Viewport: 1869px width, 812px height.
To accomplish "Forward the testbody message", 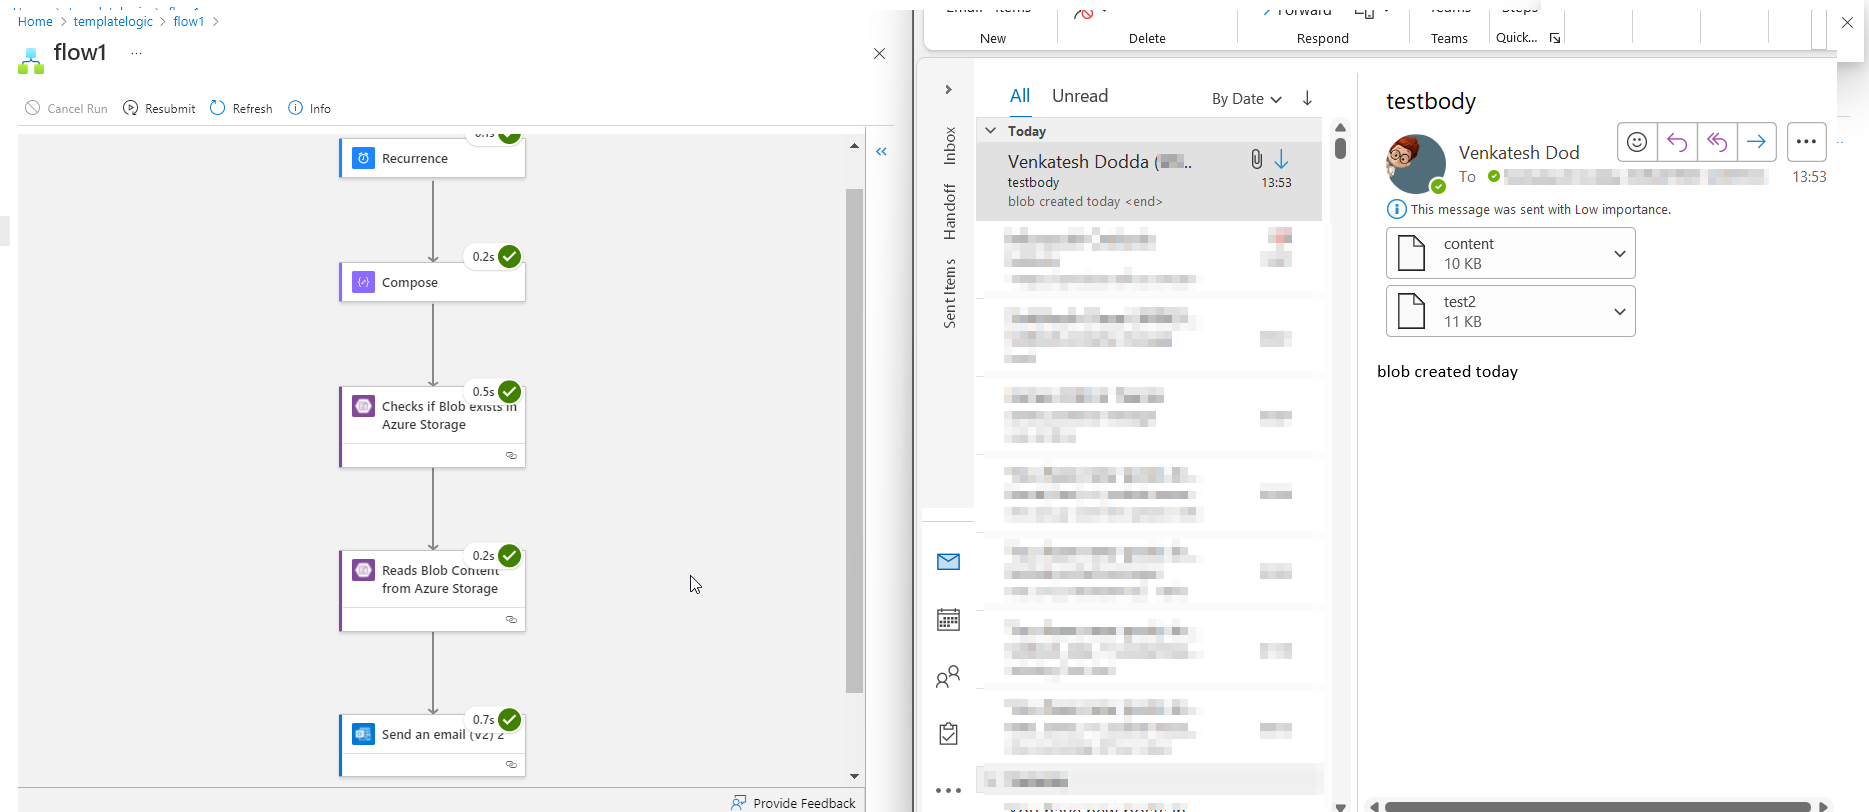I will (1756, 142).
